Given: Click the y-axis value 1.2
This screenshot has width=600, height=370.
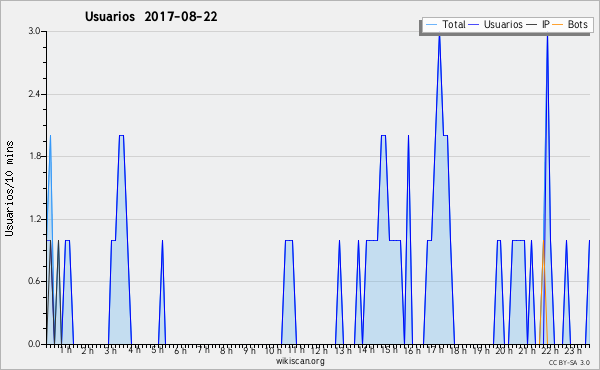Looking at the screenshot, I should pyautogui.click(x=35, y=219).
